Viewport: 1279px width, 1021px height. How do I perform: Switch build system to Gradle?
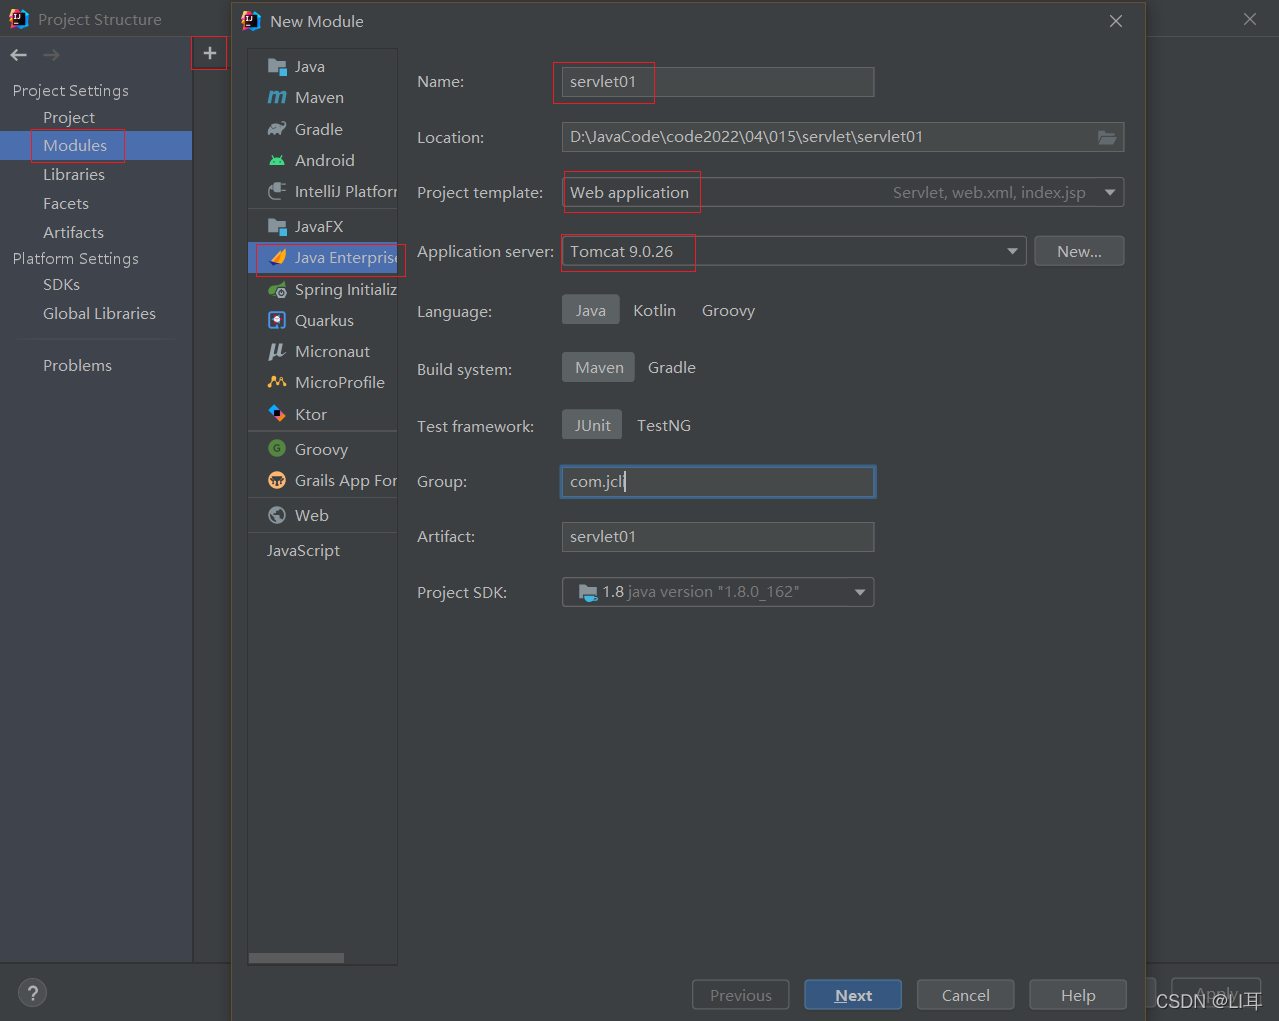tap(671, 367)
